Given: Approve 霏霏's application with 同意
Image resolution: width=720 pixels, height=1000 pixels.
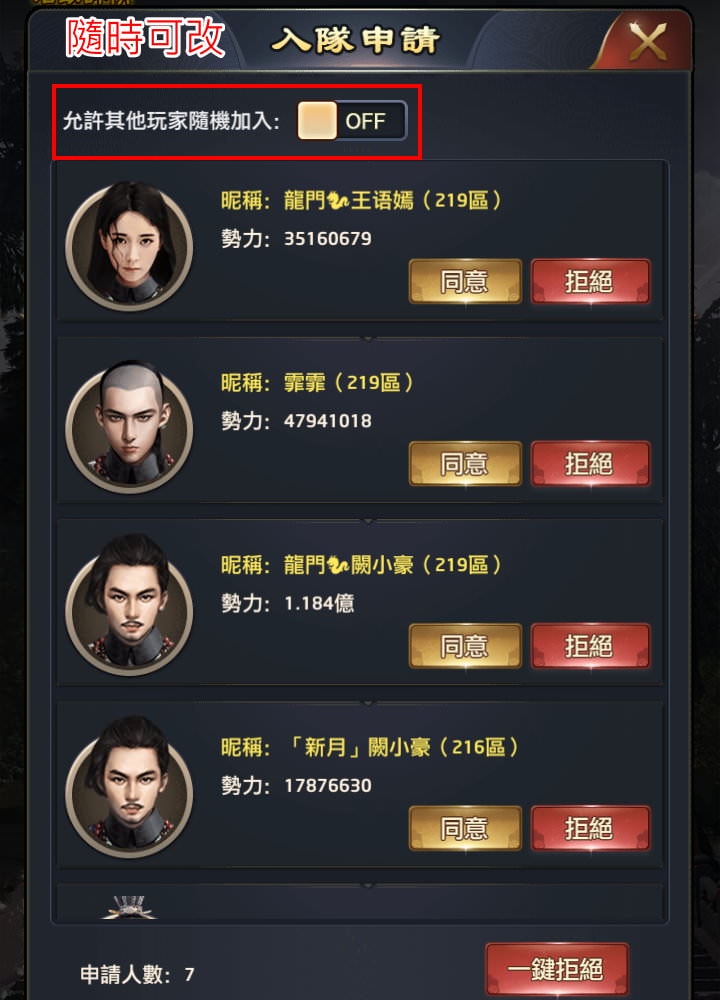Looking at the screenshot, I should click(465, 464).
